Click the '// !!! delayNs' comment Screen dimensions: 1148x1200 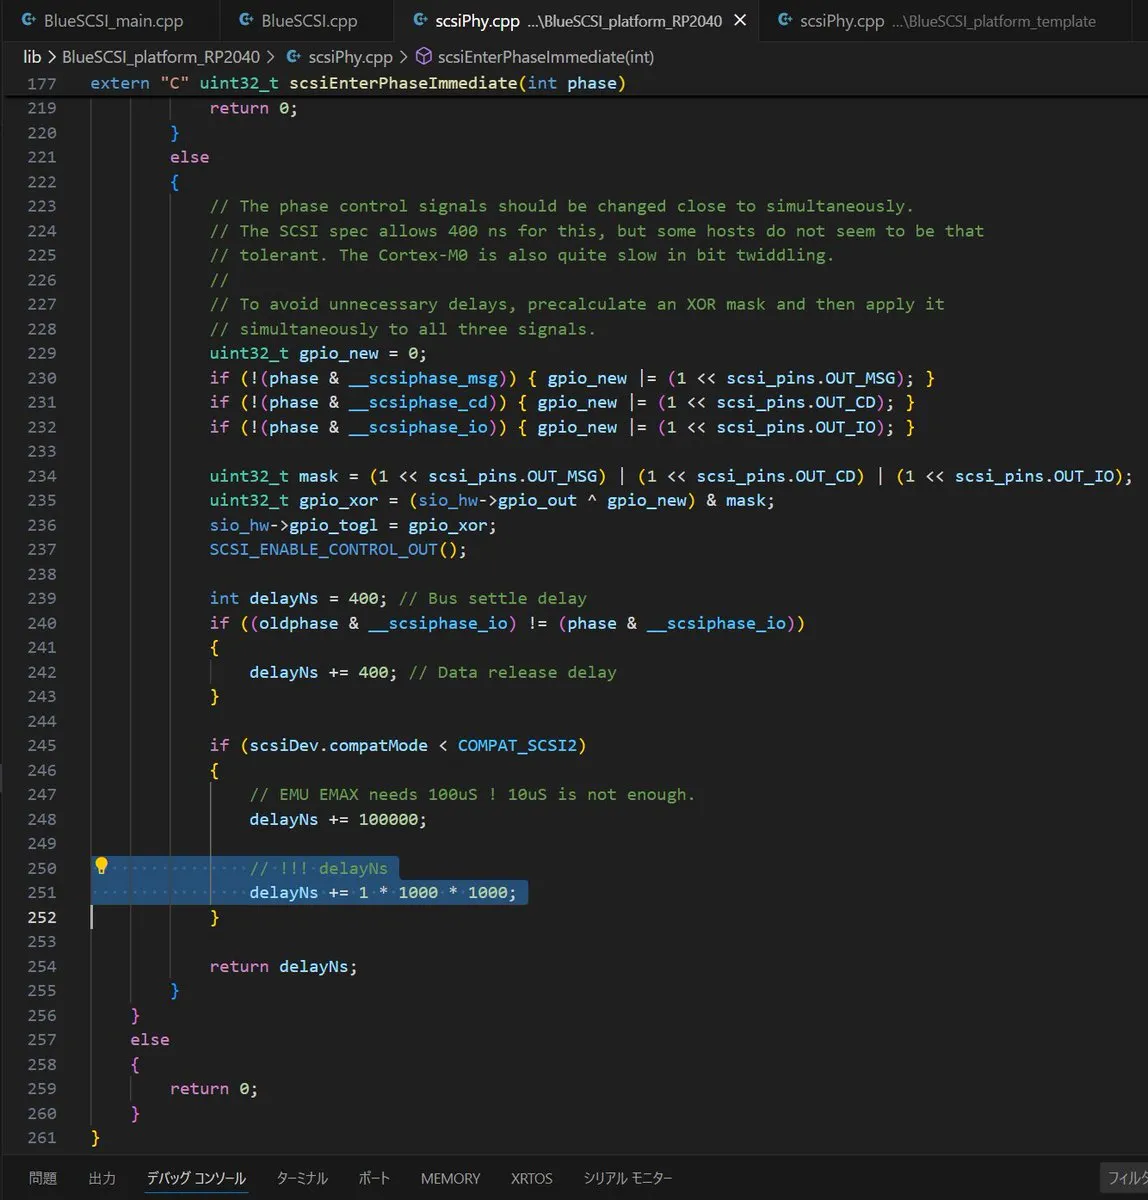click(318, 868)
